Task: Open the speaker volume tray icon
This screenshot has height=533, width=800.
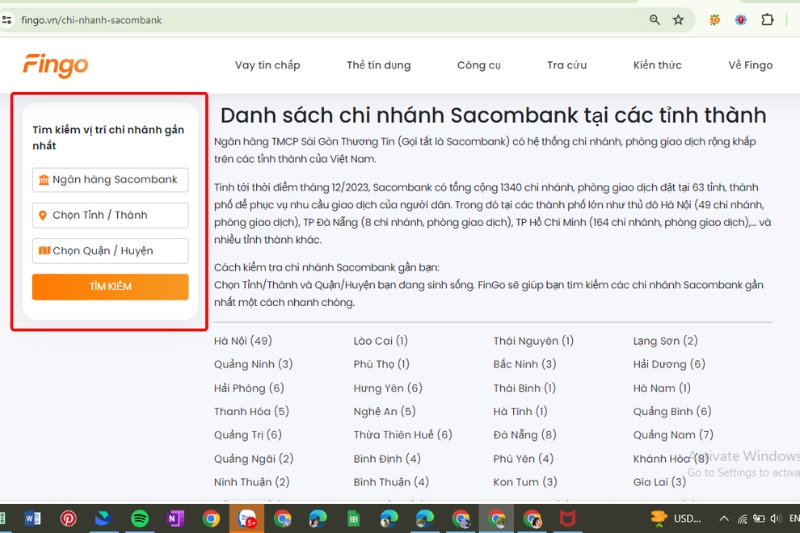Action: point(776,519)
